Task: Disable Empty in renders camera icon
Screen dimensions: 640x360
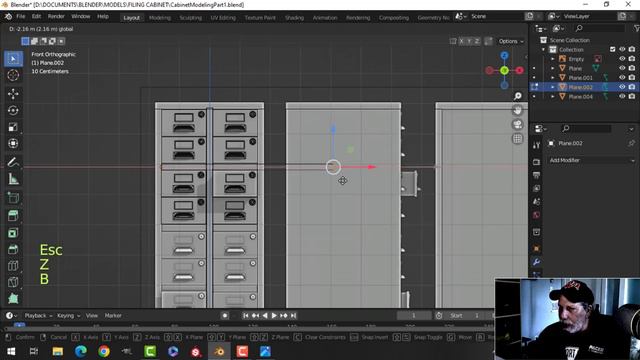Action: [x=632, y=59]
